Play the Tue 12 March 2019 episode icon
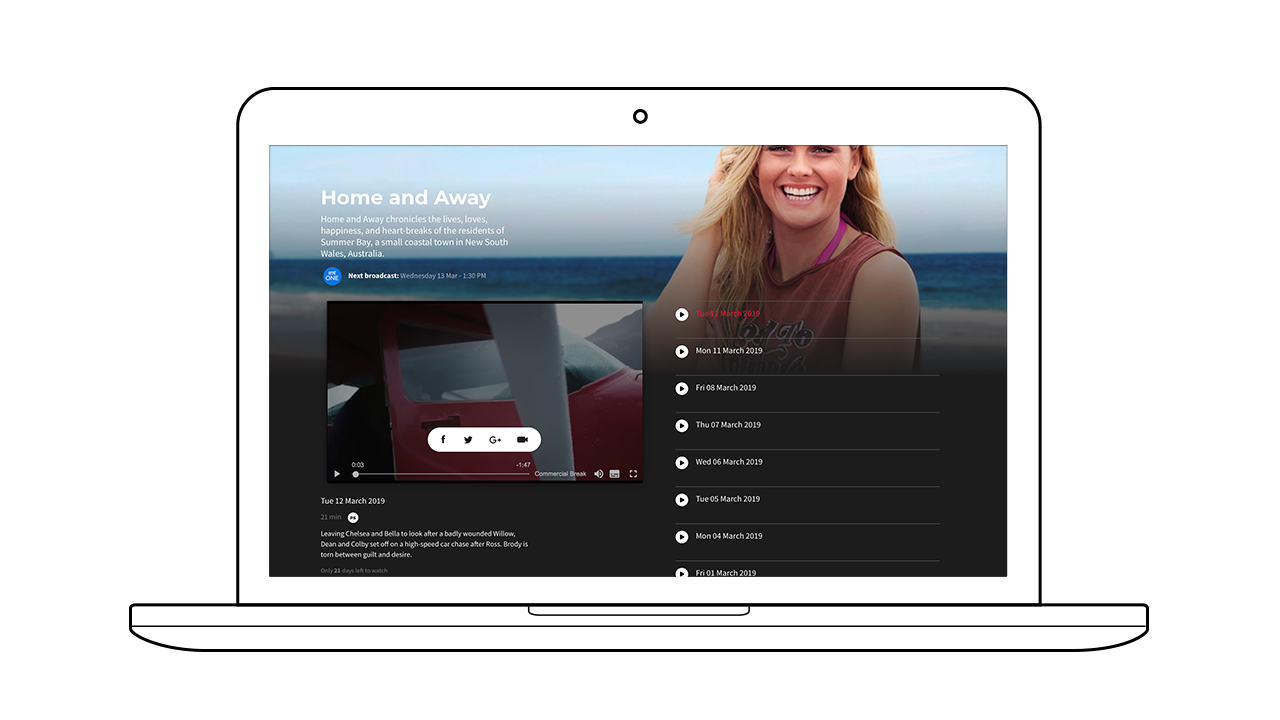1280x720 pixels. click(x=682, y=314)
